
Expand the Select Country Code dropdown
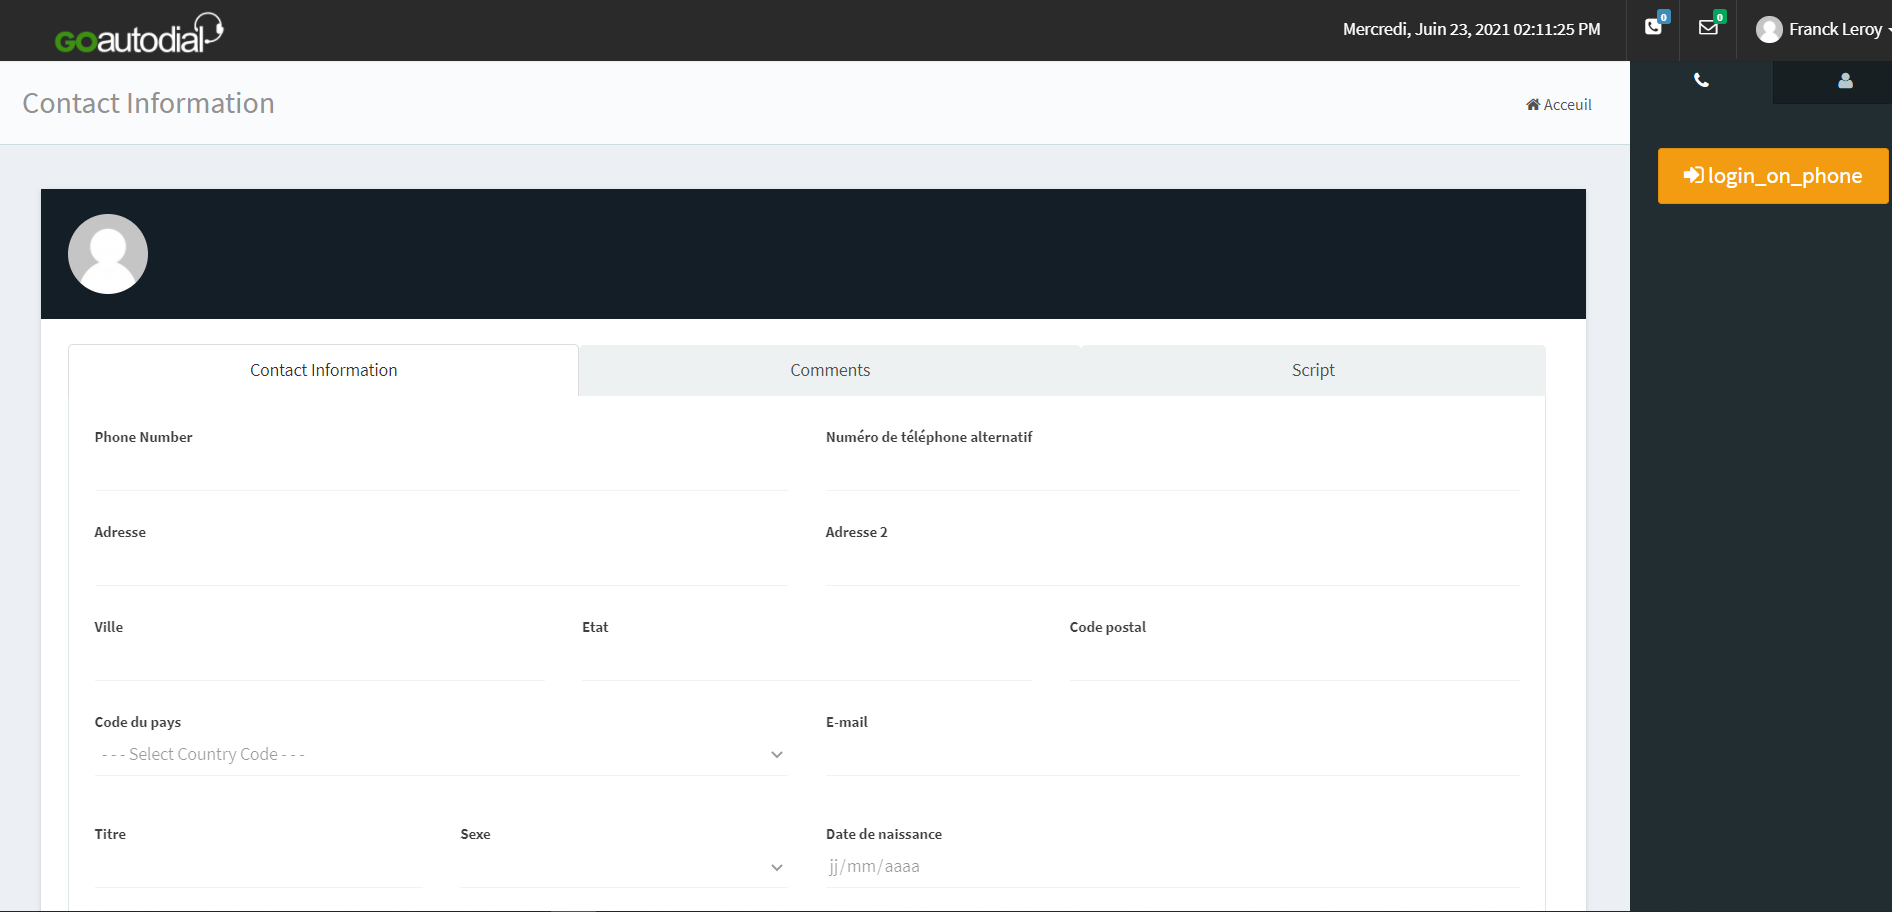tap(441, 755)
